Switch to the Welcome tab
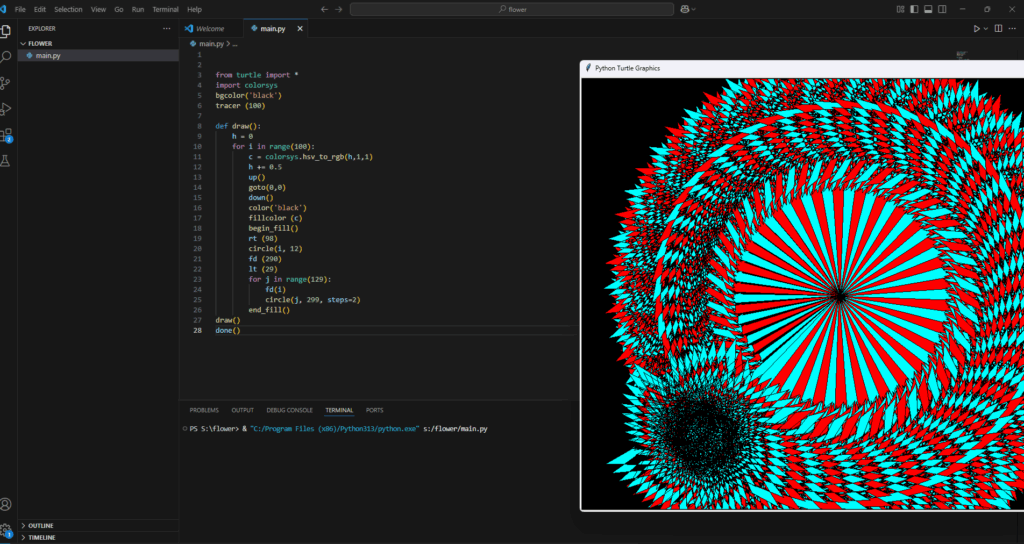 tap(209, 28)
